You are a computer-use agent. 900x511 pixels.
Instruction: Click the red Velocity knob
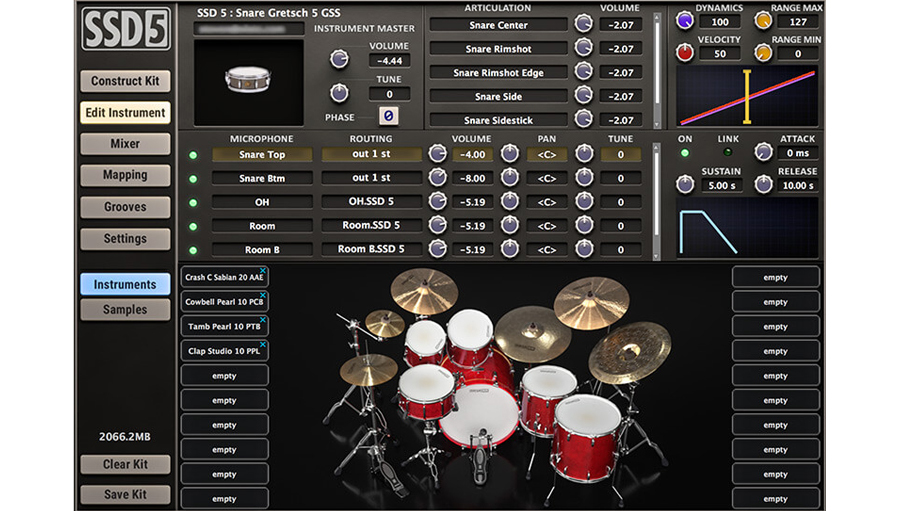pos(685,53)
